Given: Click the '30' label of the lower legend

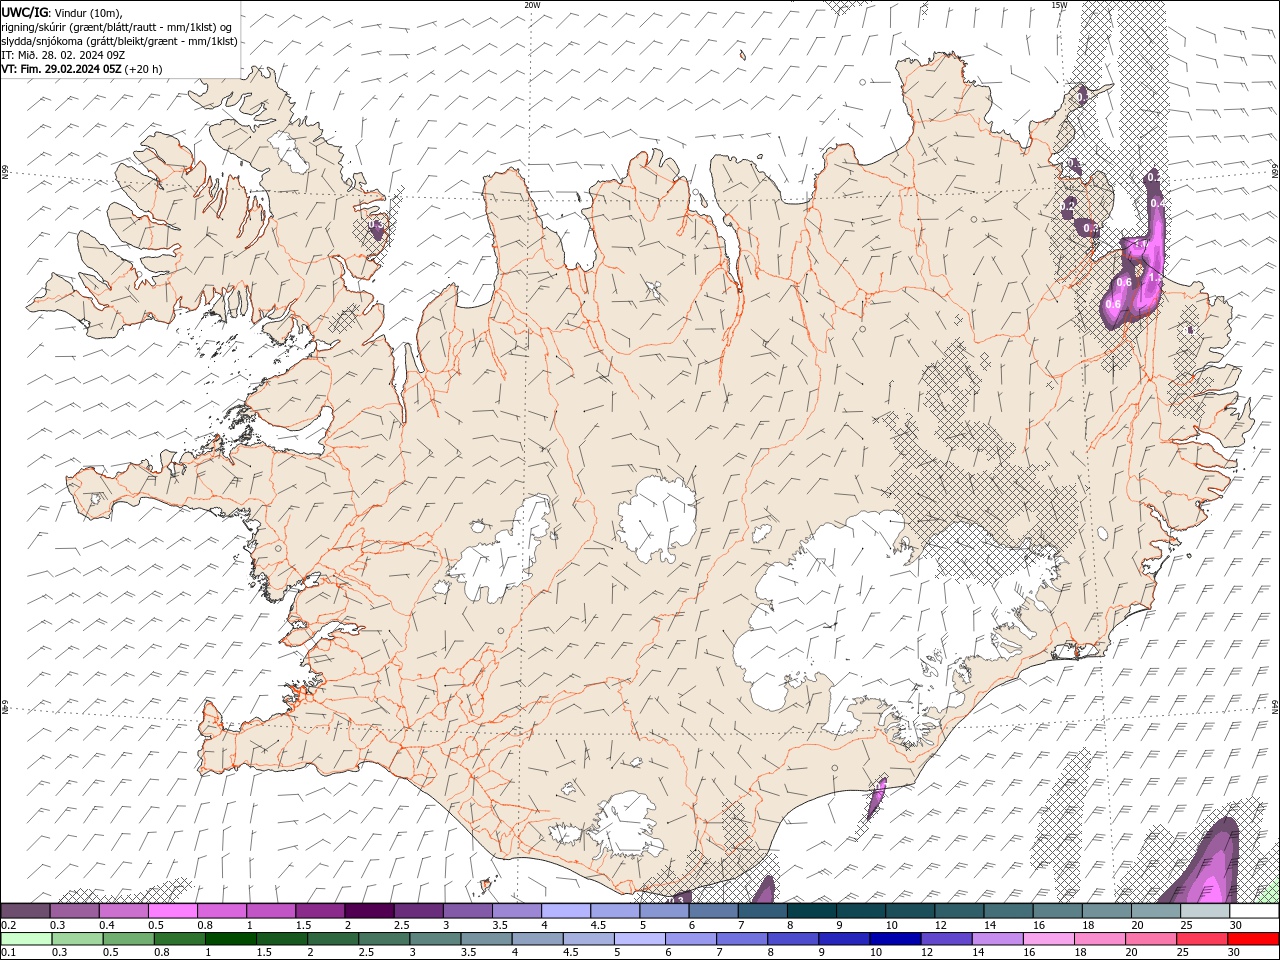Looking at the screenshot, I should tap(1233, 953).
